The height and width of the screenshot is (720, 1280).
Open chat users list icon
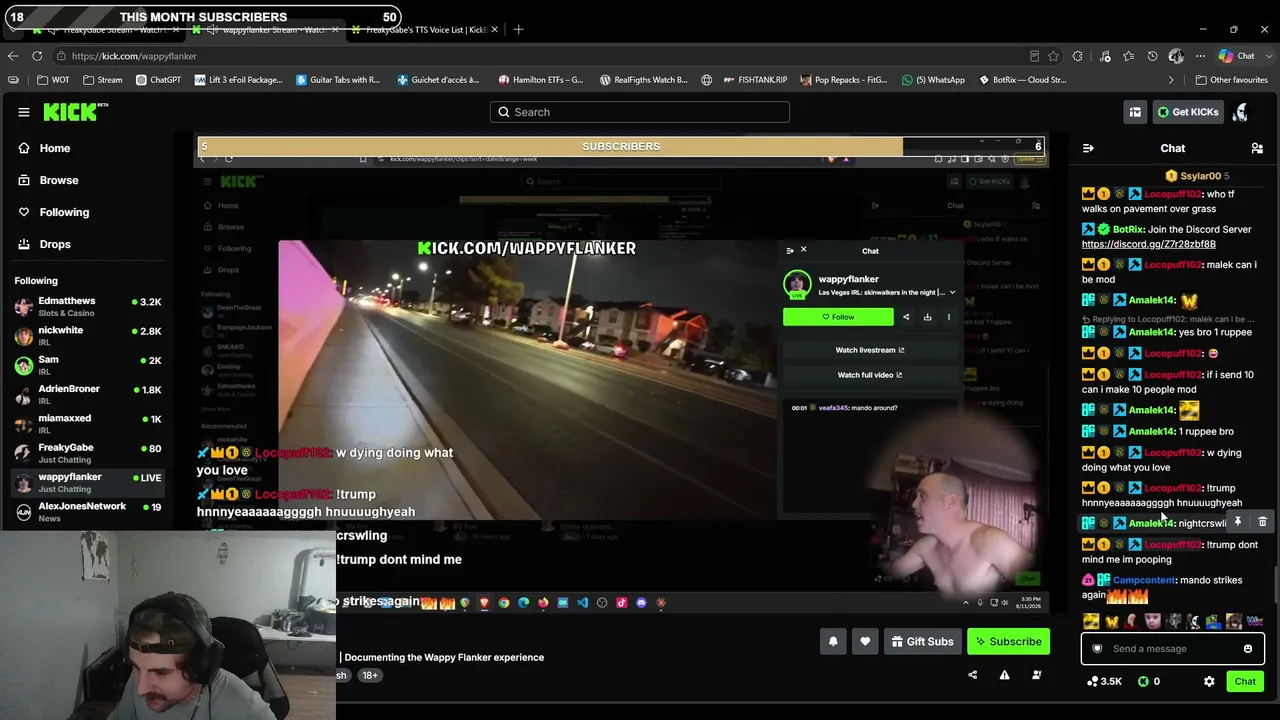pos(1257,148)
